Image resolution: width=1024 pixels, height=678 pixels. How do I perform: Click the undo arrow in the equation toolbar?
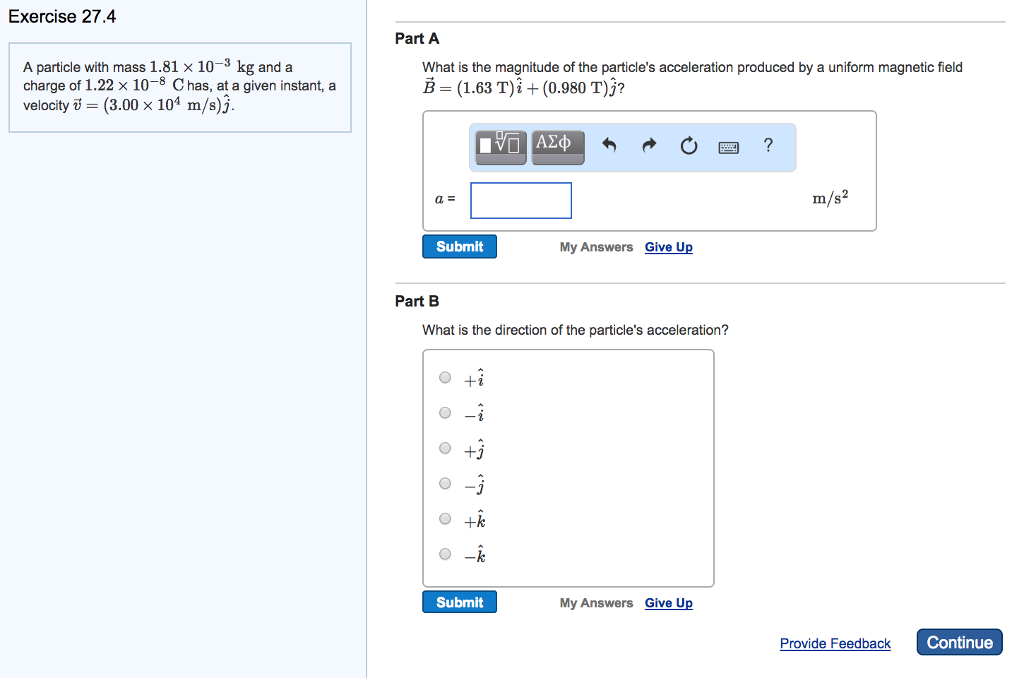pos(608,146)
